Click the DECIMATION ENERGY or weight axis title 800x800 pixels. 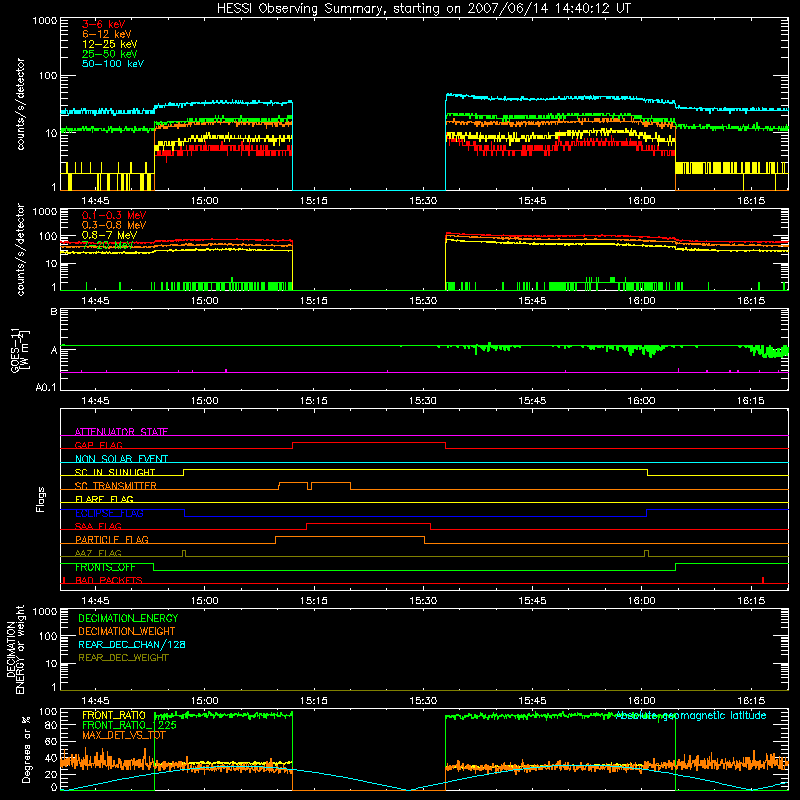click(15, 649)
